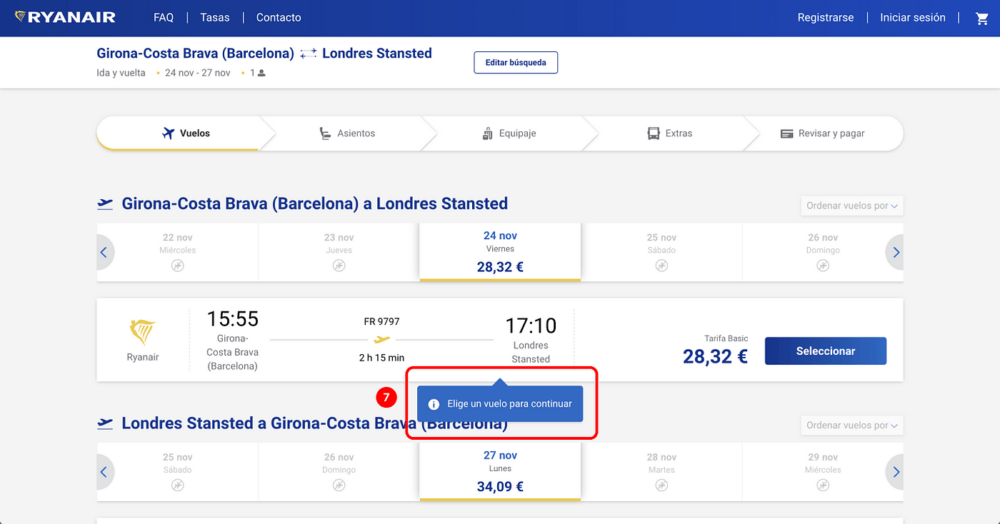1000x524 pixels.
Task: Click the 28,32 € Tarifa Basic price
Action: coord(715,356)
